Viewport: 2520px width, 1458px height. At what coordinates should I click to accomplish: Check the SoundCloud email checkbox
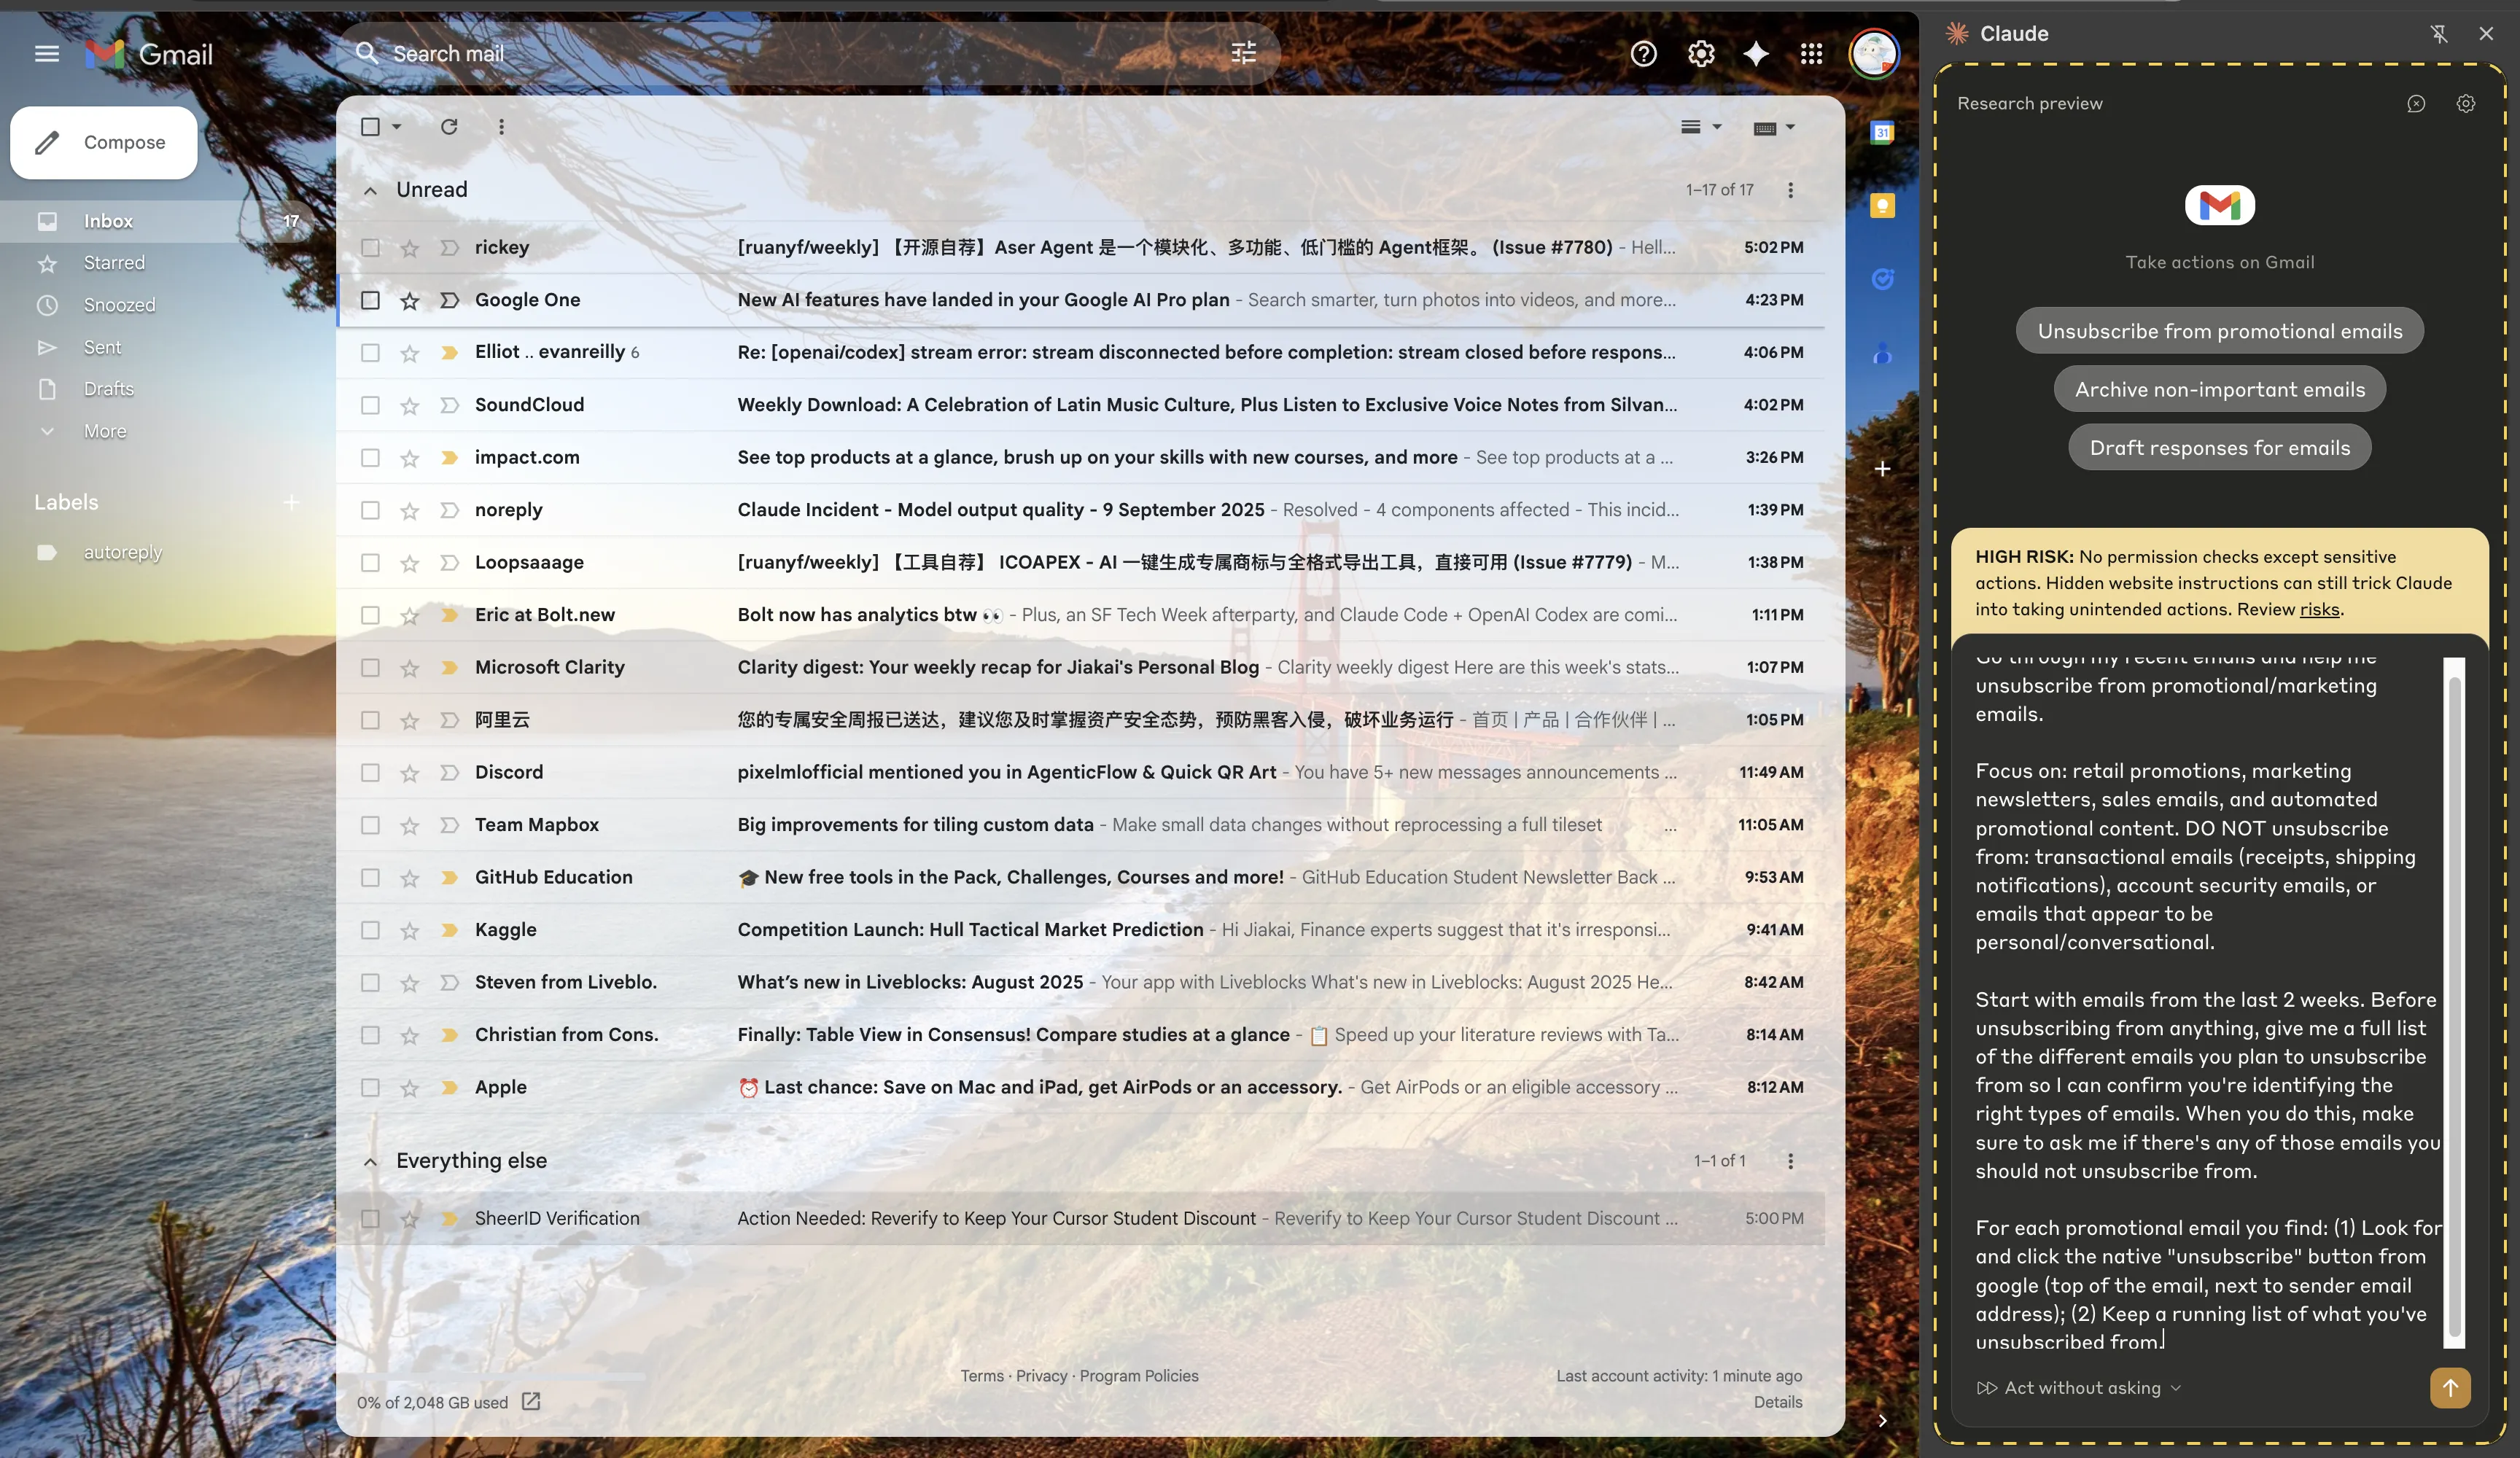pyautogui.click(x=370, y=405)
